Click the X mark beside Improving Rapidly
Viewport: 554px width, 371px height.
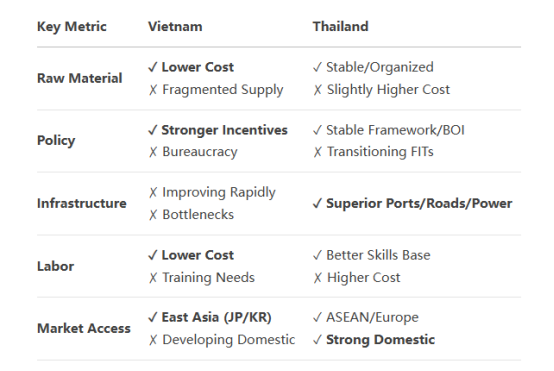point(153,193)
